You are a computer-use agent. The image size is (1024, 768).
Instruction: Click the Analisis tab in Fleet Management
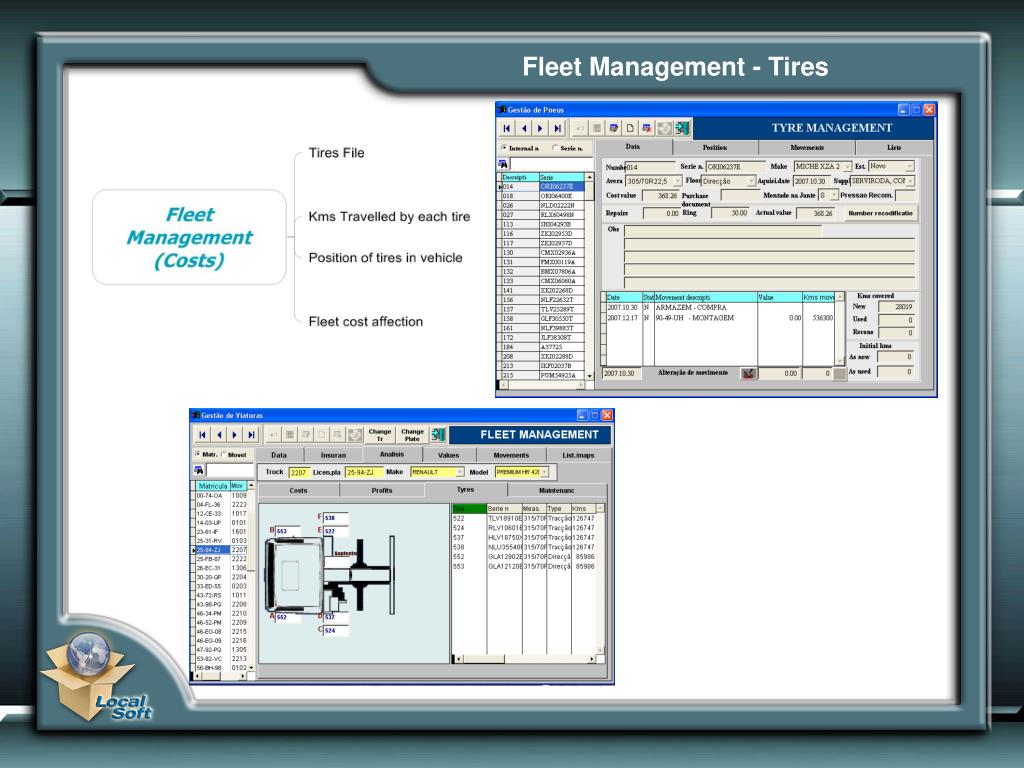tap(392, 455)
